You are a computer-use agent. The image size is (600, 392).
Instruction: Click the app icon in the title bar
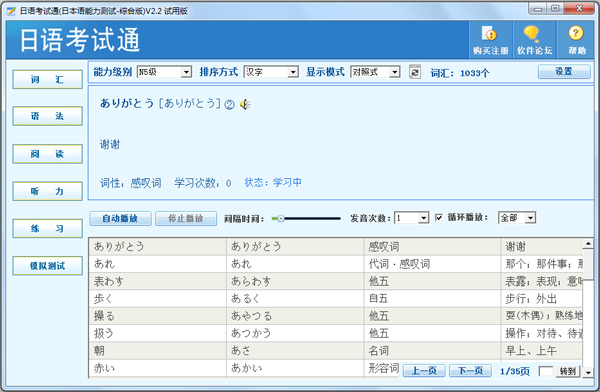click(11, 11)
